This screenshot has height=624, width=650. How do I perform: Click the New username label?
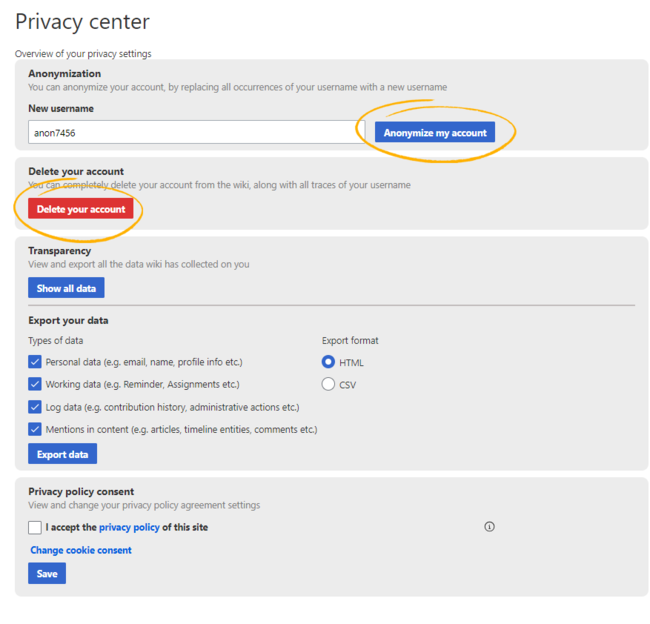(x=61, y=108)
